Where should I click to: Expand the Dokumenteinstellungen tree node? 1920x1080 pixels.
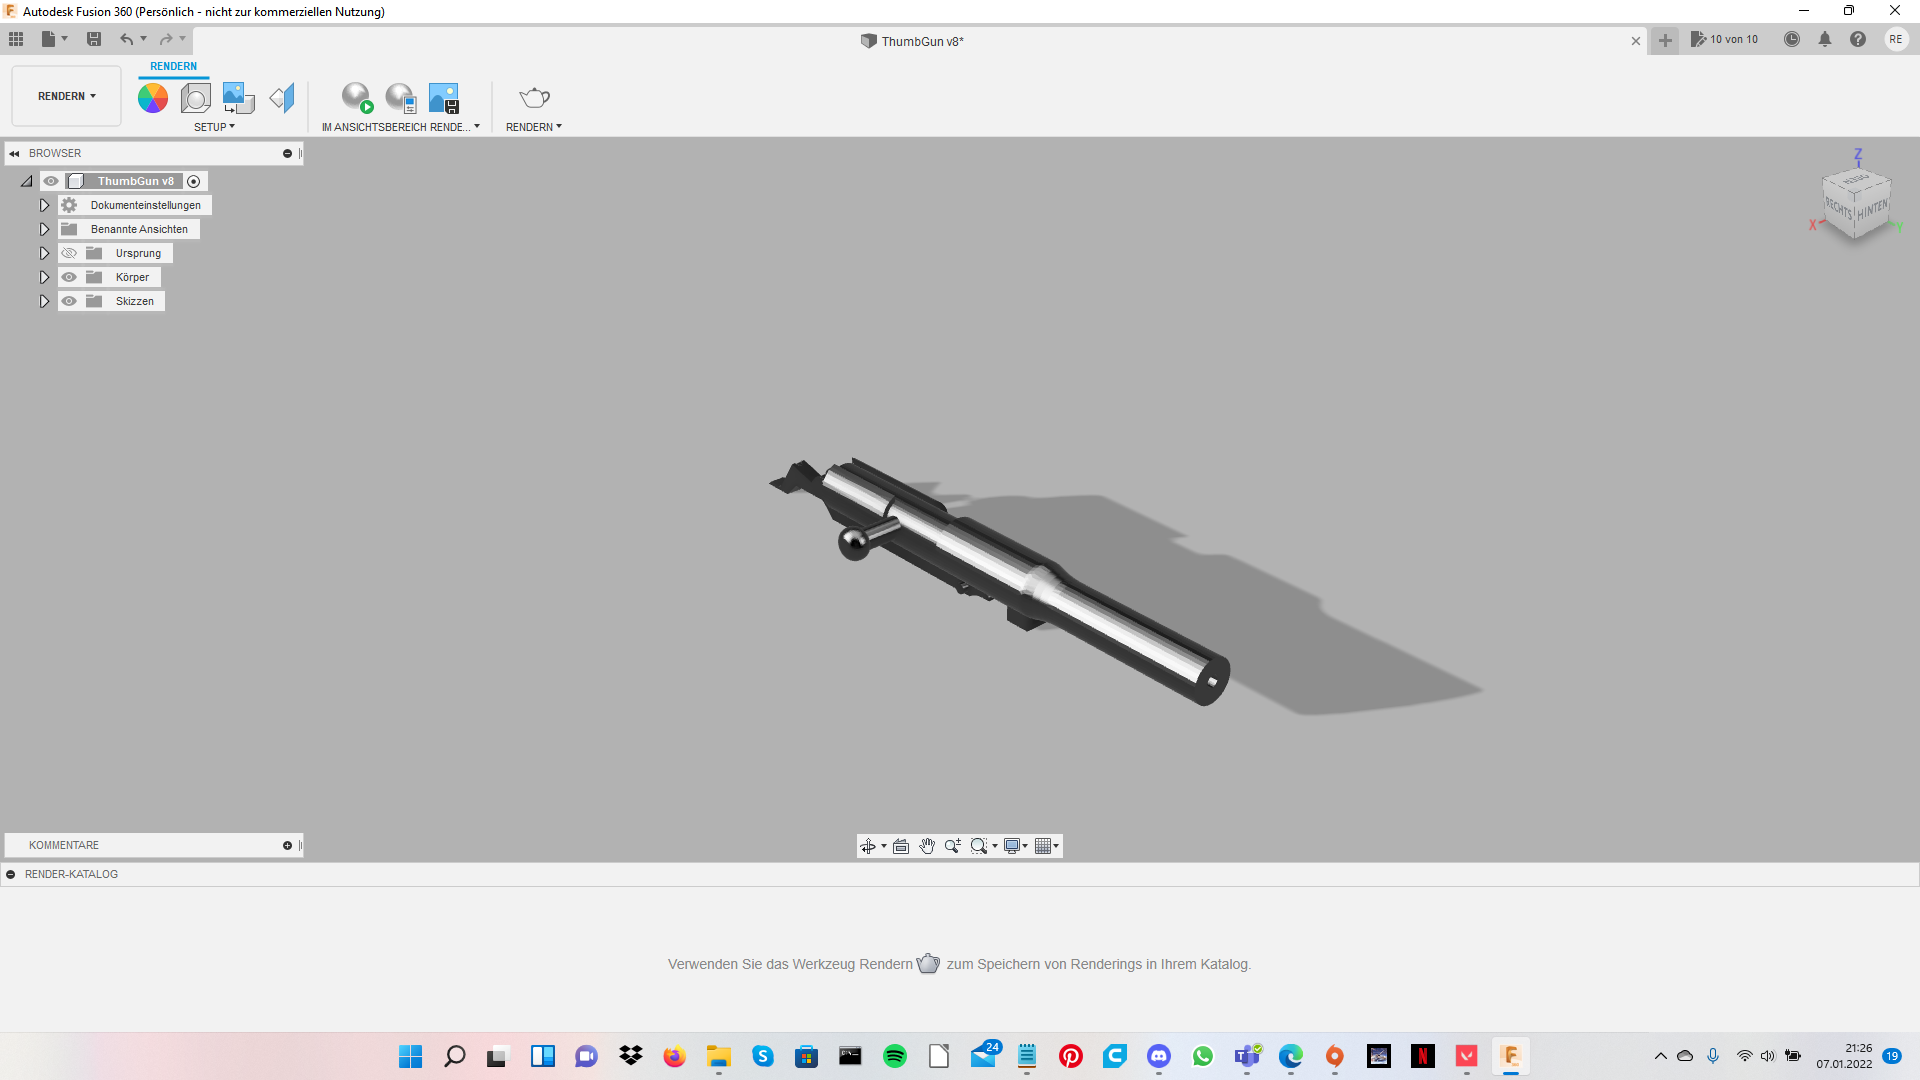[x=44, y=205]
